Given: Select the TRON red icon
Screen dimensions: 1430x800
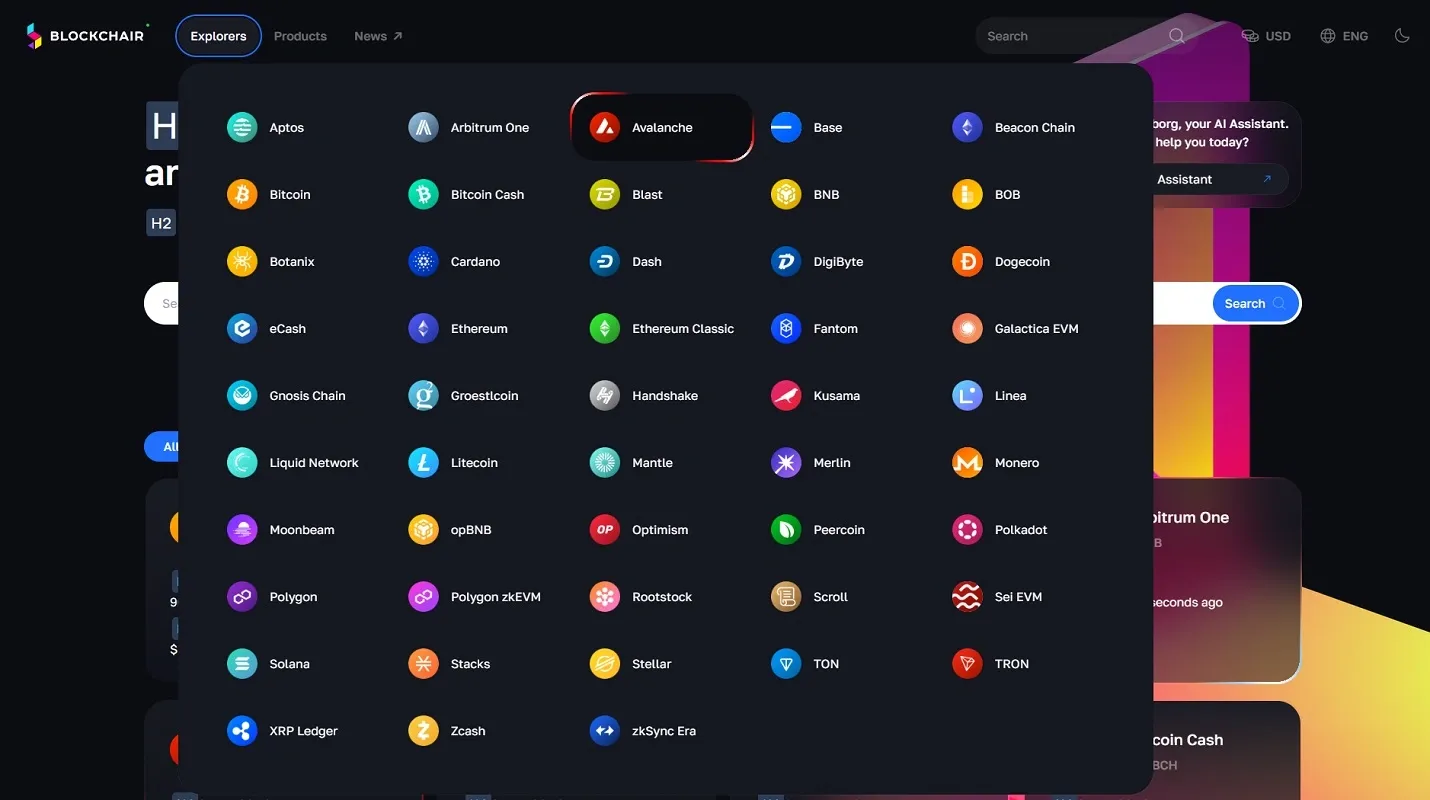Looking at the screenshot, I should [967, 663].
